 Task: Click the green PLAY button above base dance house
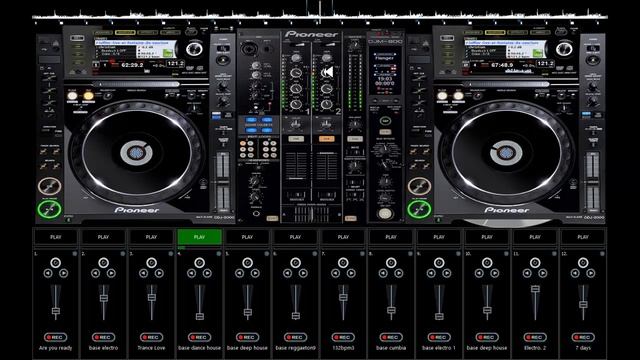click(x=199, y=237)
